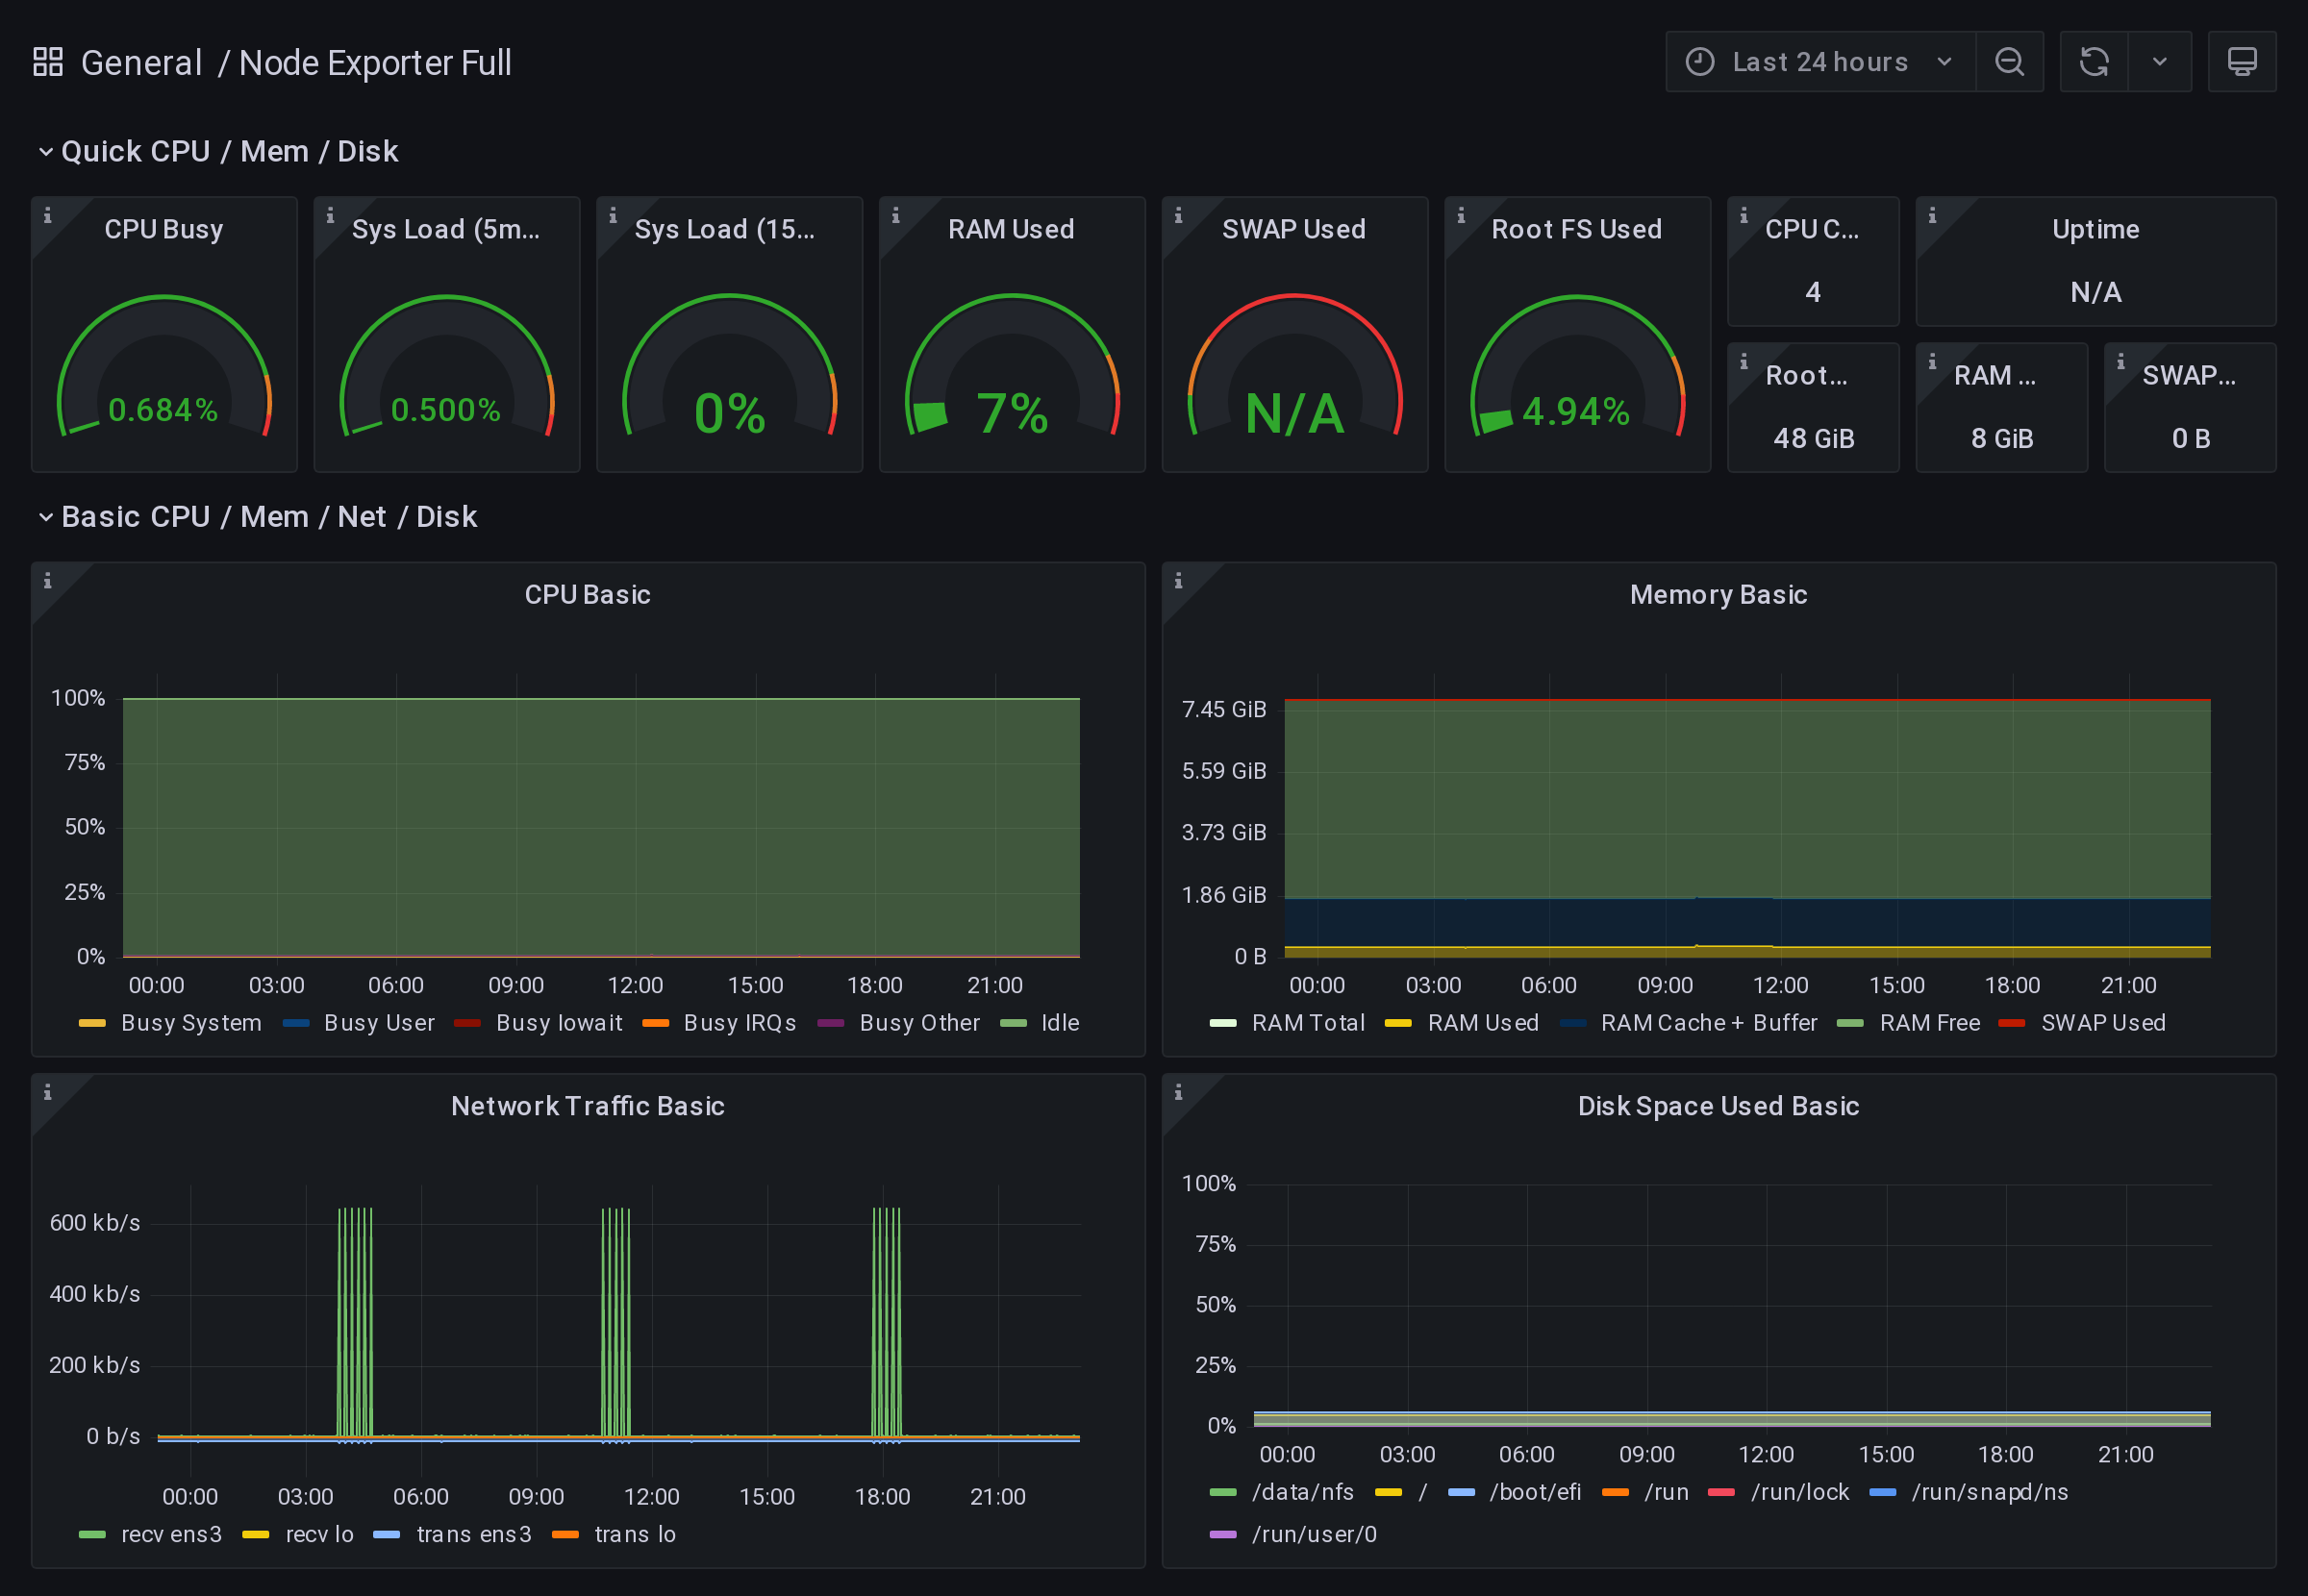Click the SWAP Used red legend color swatch
The width and height of the screenshot is (2308, 1596).
pos(2011,1023)
